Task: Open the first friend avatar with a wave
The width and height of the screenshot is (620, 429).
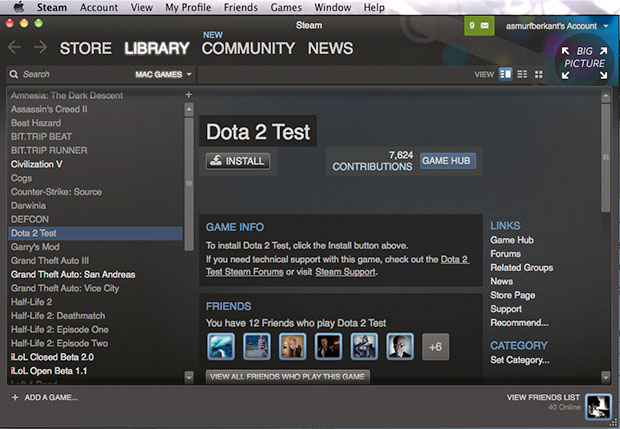Action: (221, 346)
